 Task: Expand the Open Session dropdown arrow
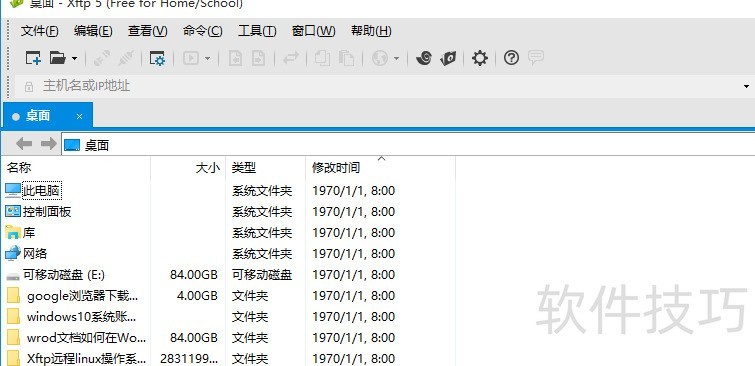click(74, 59)
